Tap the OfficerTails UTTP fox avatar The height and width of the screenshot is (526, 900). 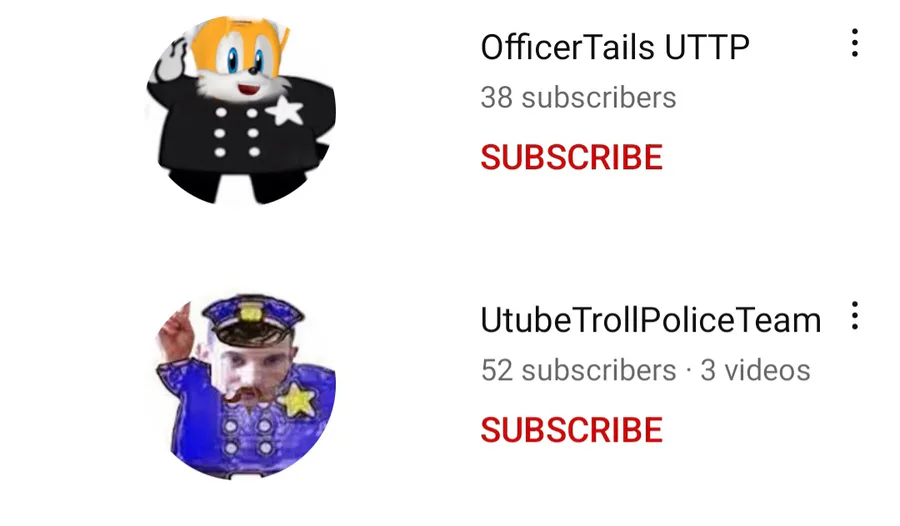coord(241,110)
